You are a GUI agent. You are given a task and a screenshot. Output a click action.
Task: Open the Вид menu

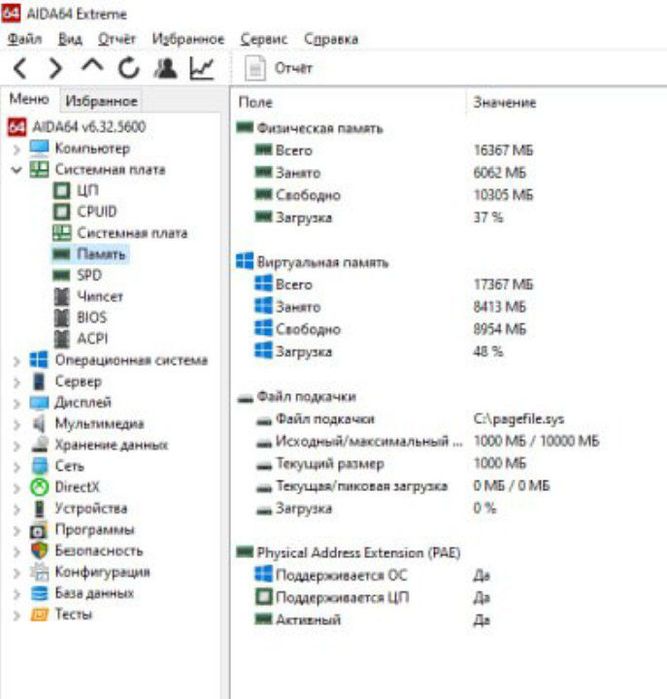70,39
